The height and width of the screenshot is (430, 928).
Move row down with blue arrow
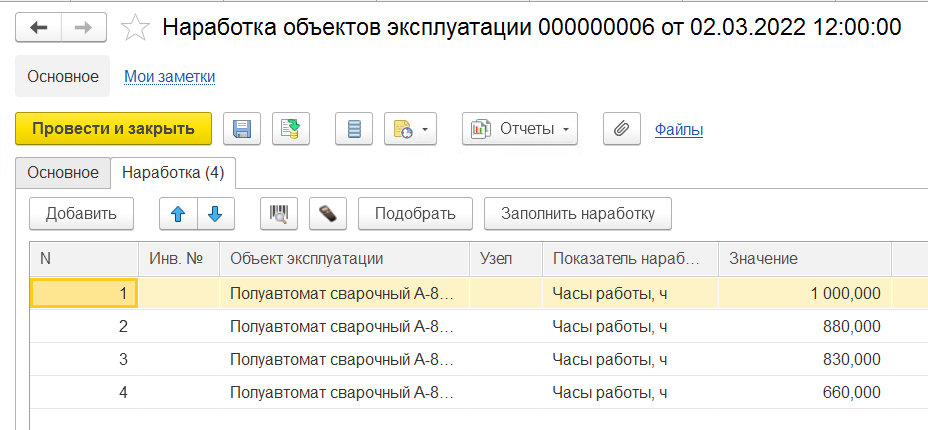(215, 213)
